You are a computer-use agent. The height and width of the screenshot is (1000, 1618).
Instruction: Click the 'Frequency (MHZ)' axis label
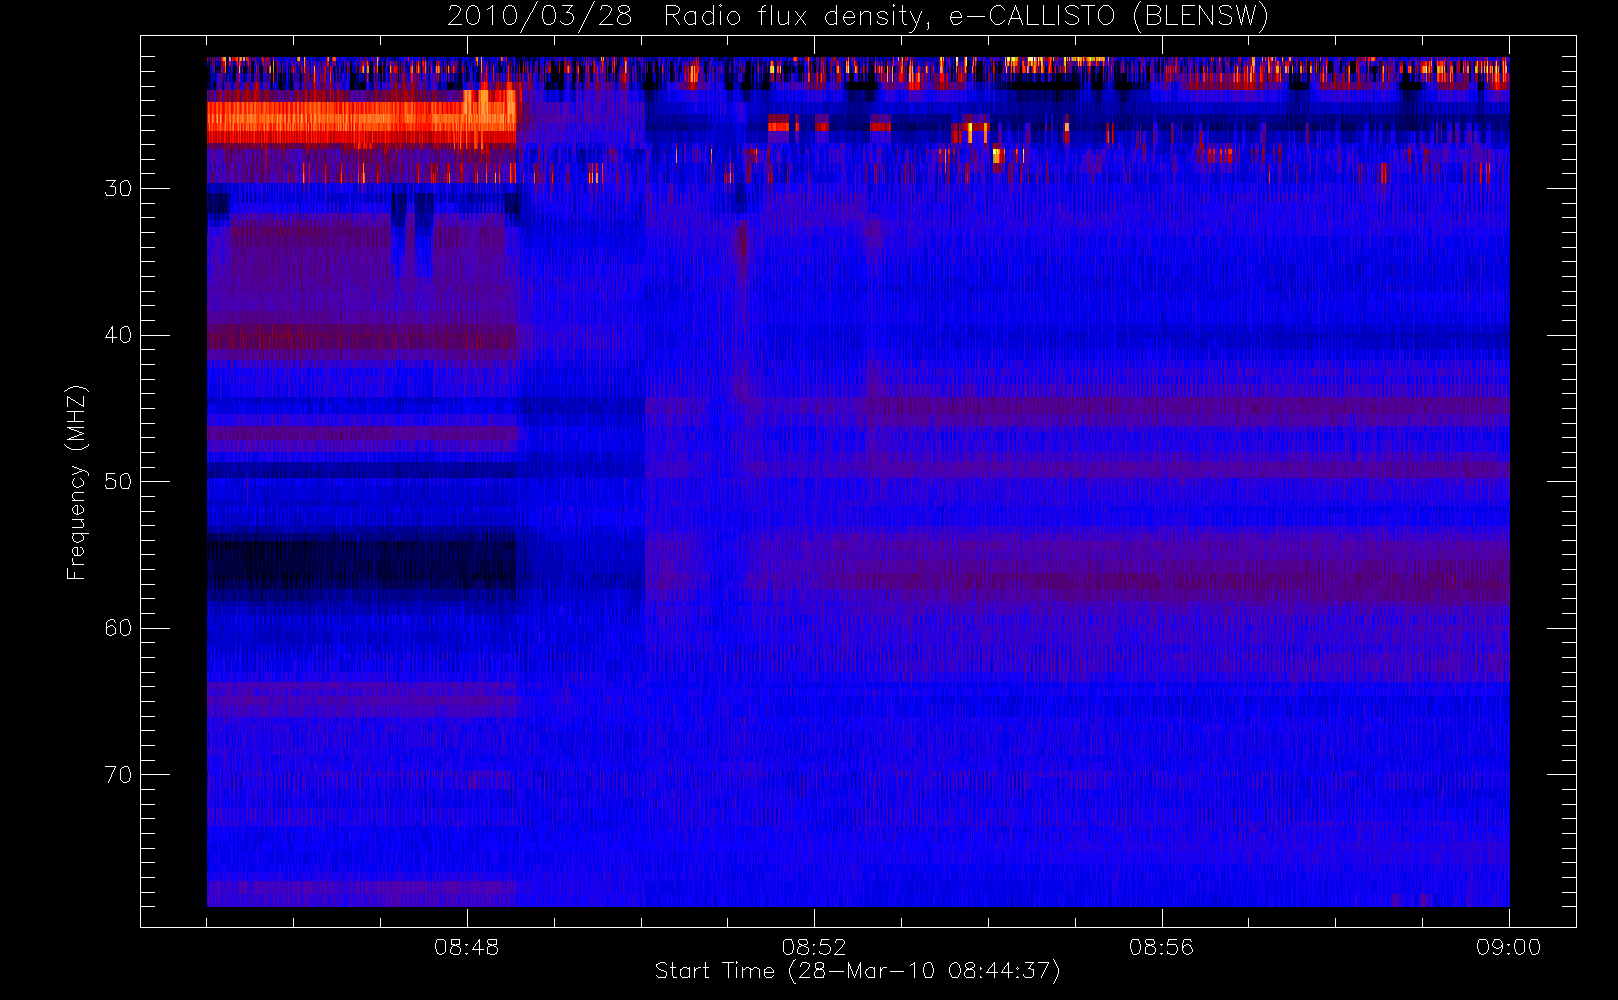point(77,482)
